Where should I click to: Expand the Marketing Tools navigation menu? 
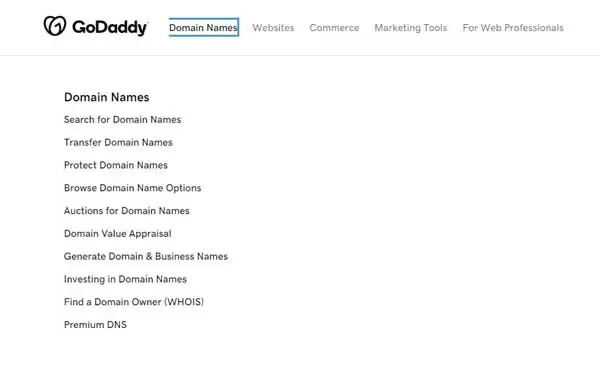click(411, 28)
